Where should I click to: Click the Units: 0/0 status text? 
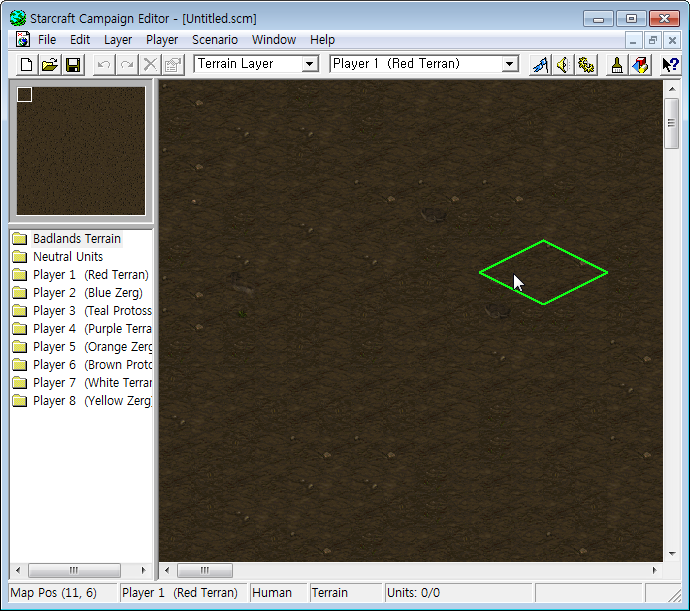tap(413, 593)
